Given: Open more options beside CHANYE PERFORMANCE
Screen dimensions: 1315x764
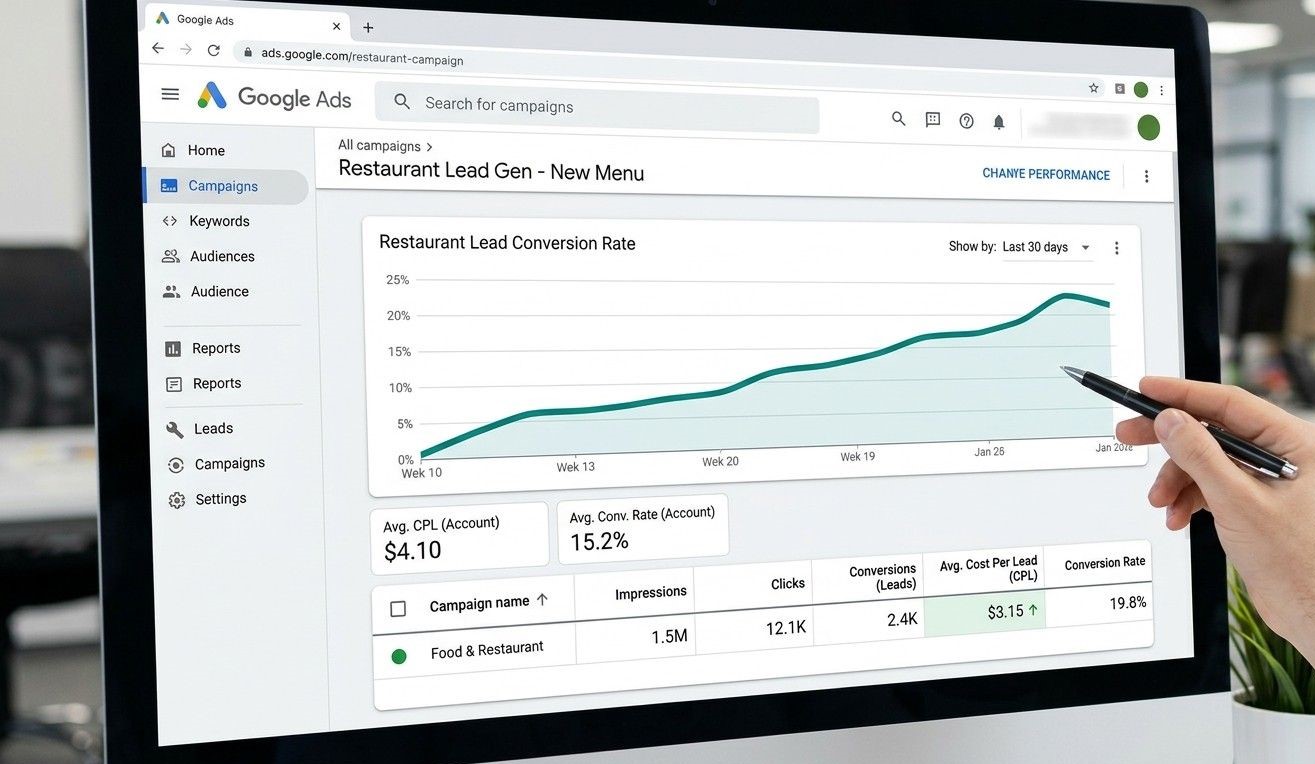Looking at the screenshot, I should point(1146,176).
